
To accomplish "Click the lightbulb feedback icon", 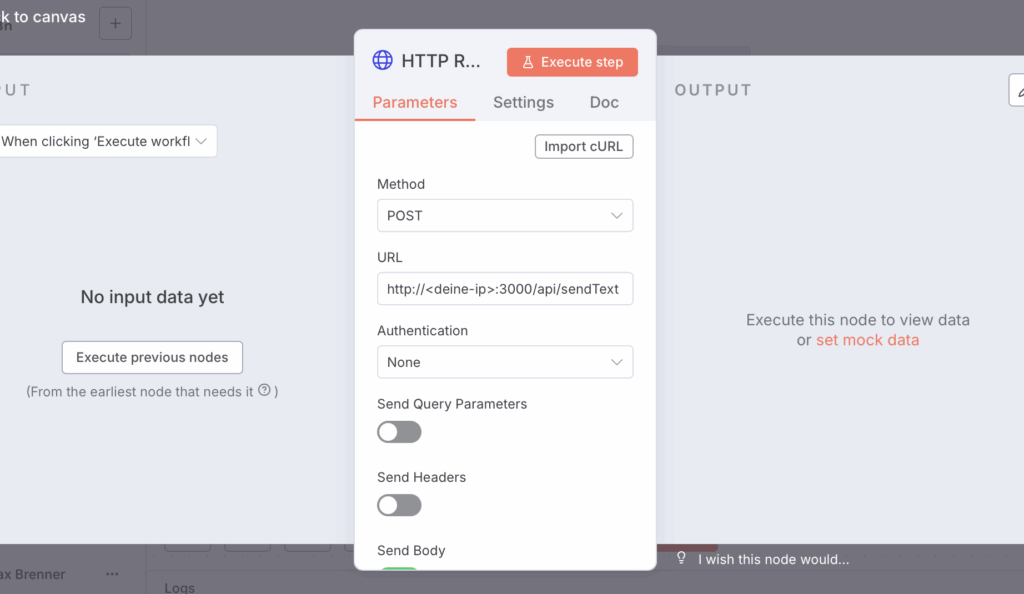I will click(x=682, y=559).
